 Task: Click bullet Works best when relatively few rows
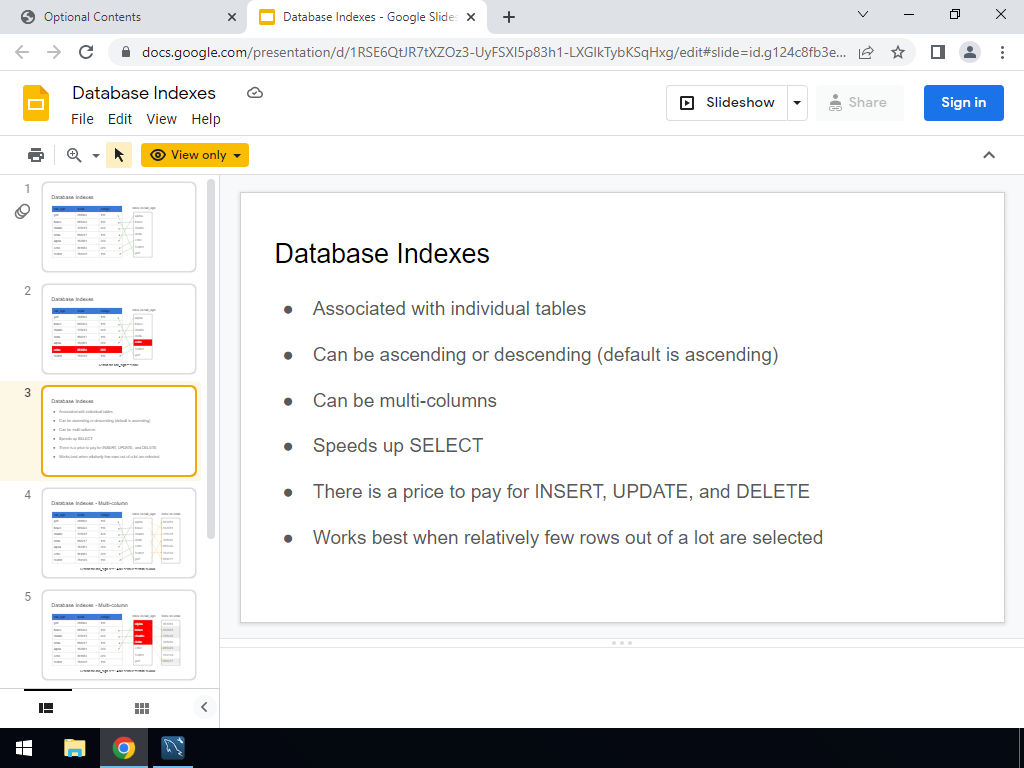pos(568,537)
